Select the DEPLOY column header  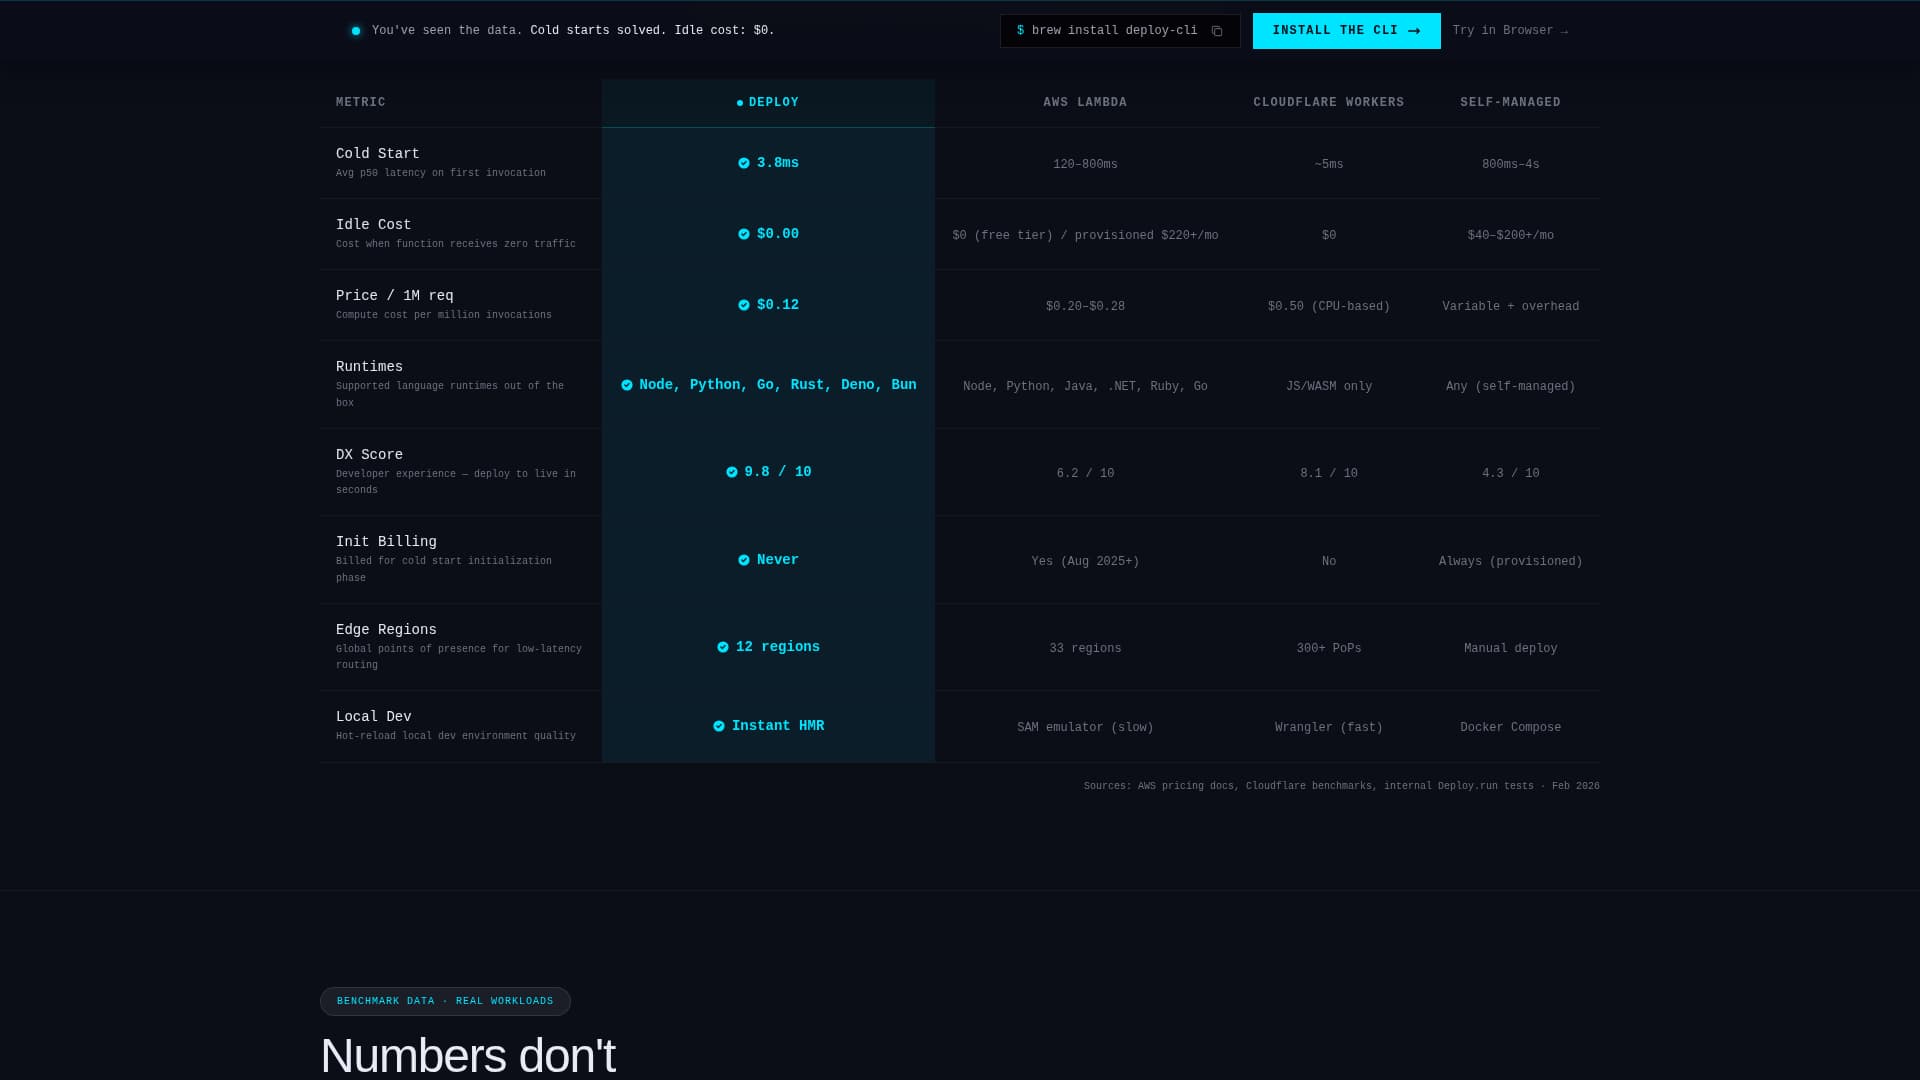click(x=768, y=103)
